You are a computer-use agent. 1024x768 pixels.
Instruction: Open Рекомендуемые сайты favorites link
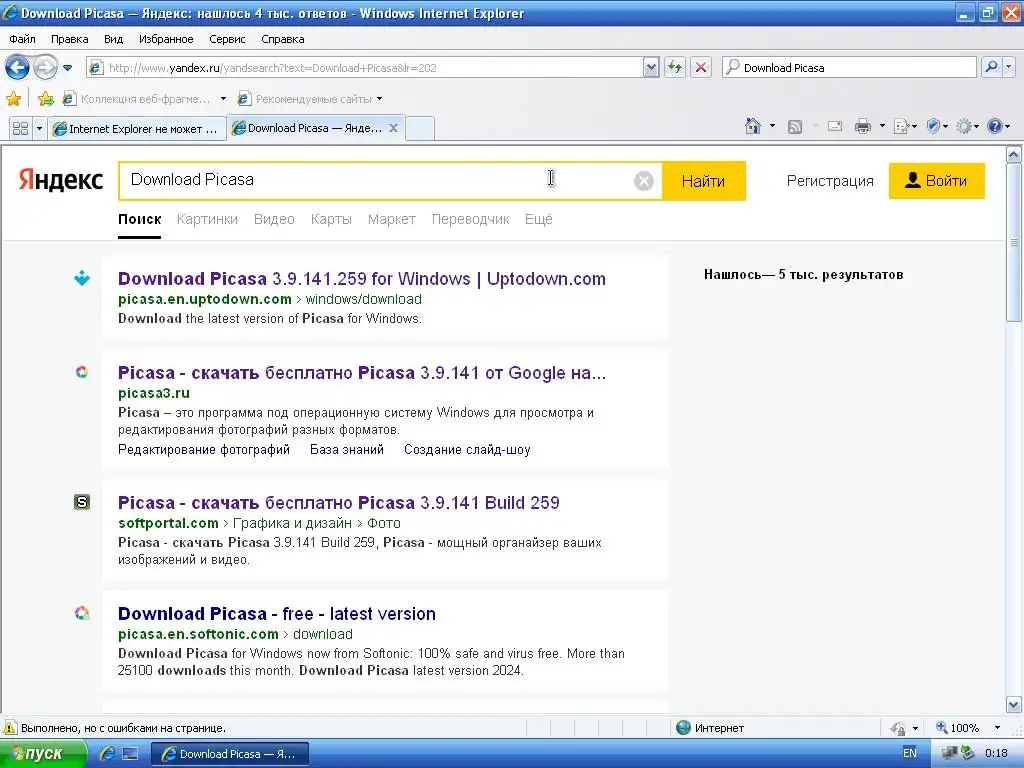pyautogui.click(x=304, y=99)
